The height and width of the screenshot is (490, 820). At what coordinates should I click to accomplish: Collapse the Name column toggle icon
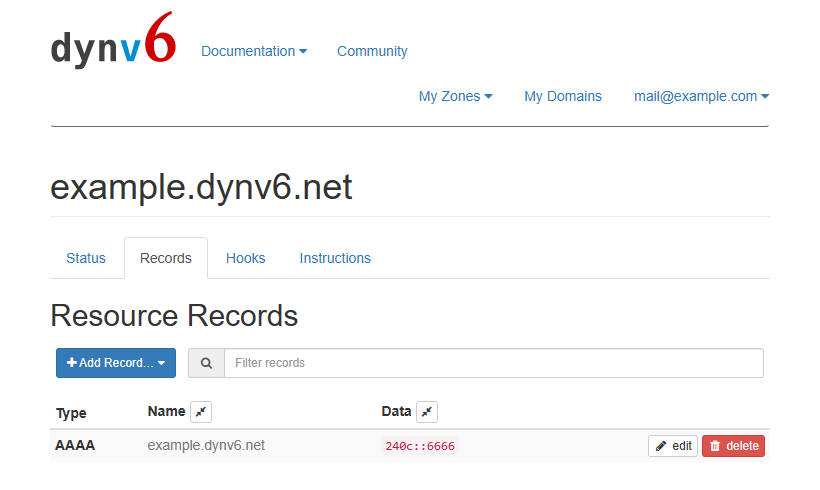pos(201,412)
